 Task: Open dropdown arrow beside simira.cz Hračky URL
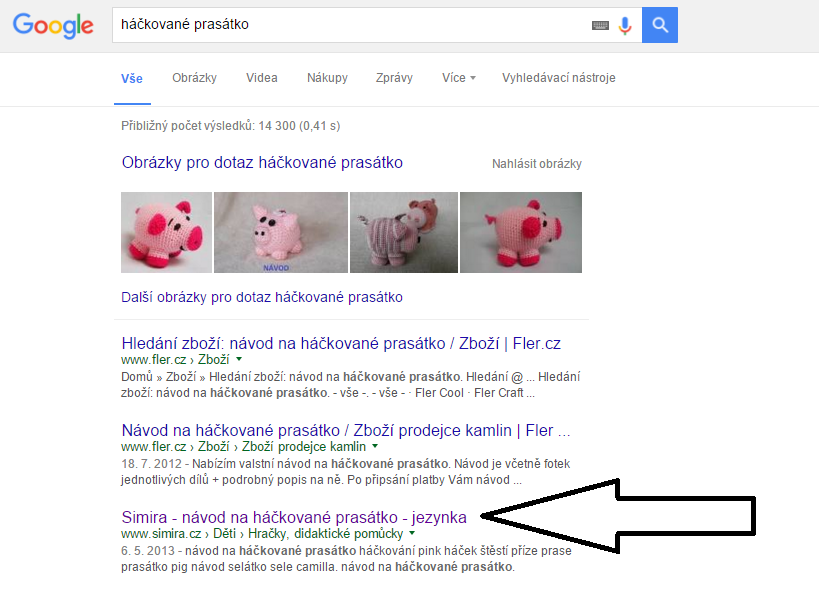pyautogui.click(x=412, y=533)
